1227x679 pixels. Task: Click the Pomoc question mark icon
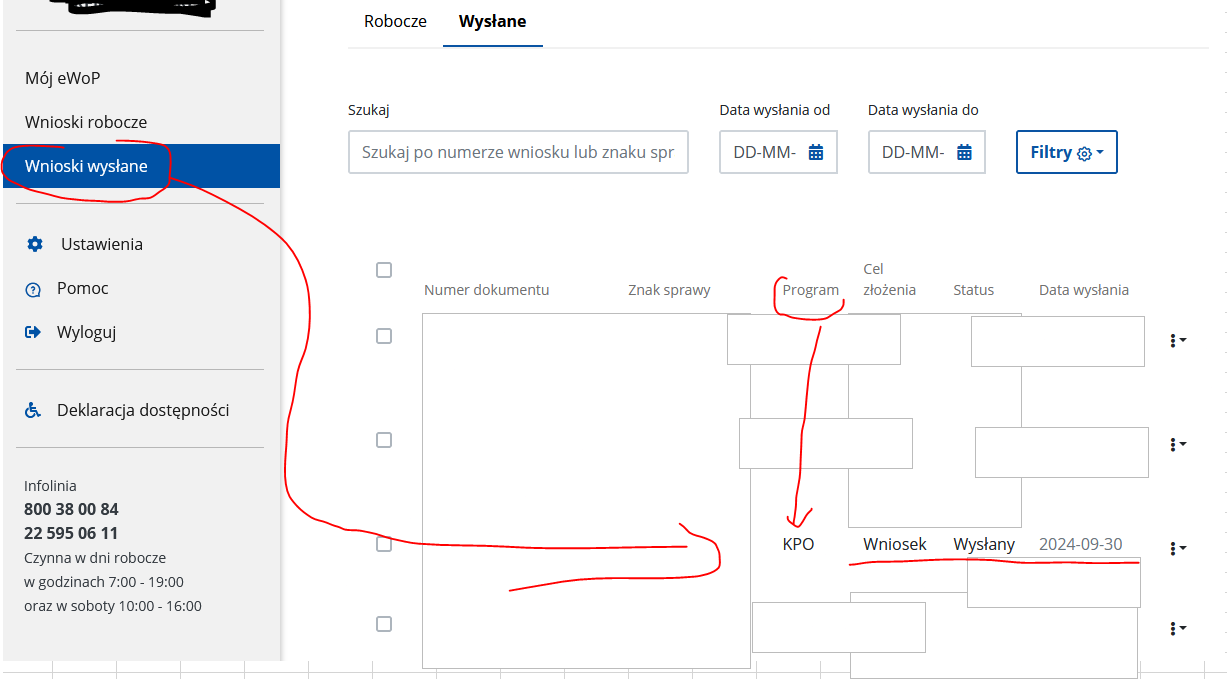(x=34, y=289)
